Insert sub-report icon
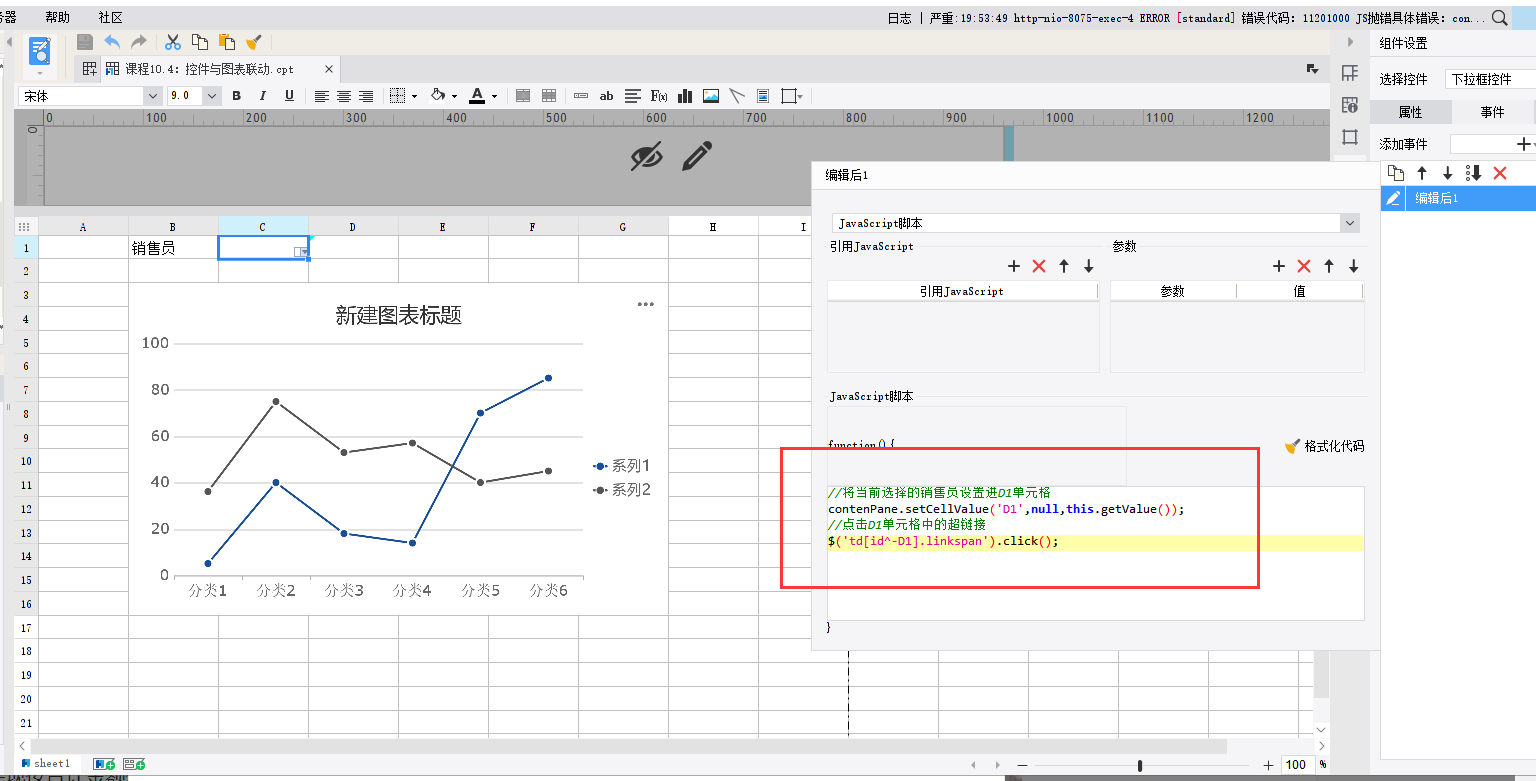Viewport: 1536px width, 781px height. [x=763, y=96]
